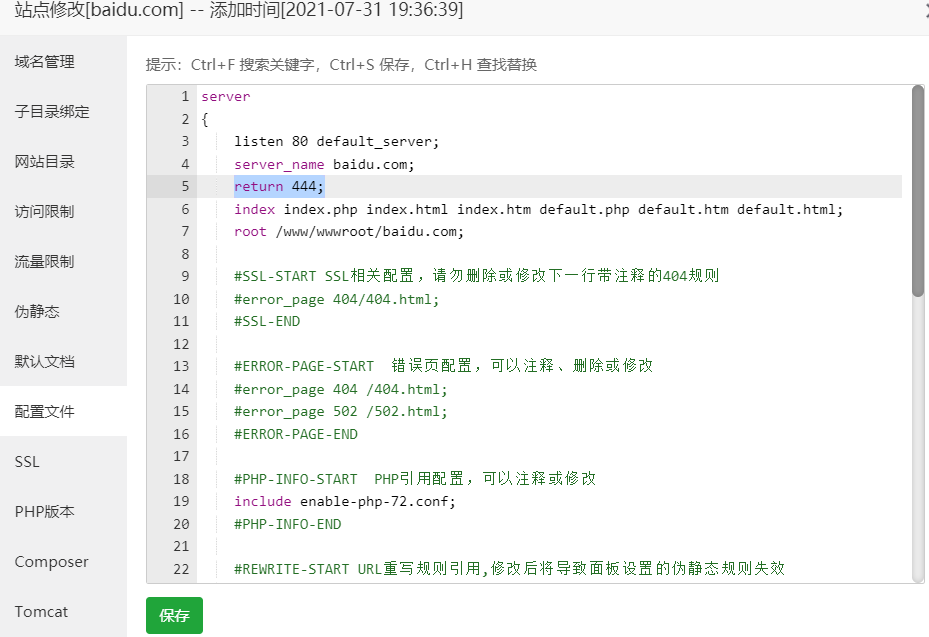Viewport: 929px width, 637px height.
Task: Click the 配置文件 tab
Action: click(45, 412)
